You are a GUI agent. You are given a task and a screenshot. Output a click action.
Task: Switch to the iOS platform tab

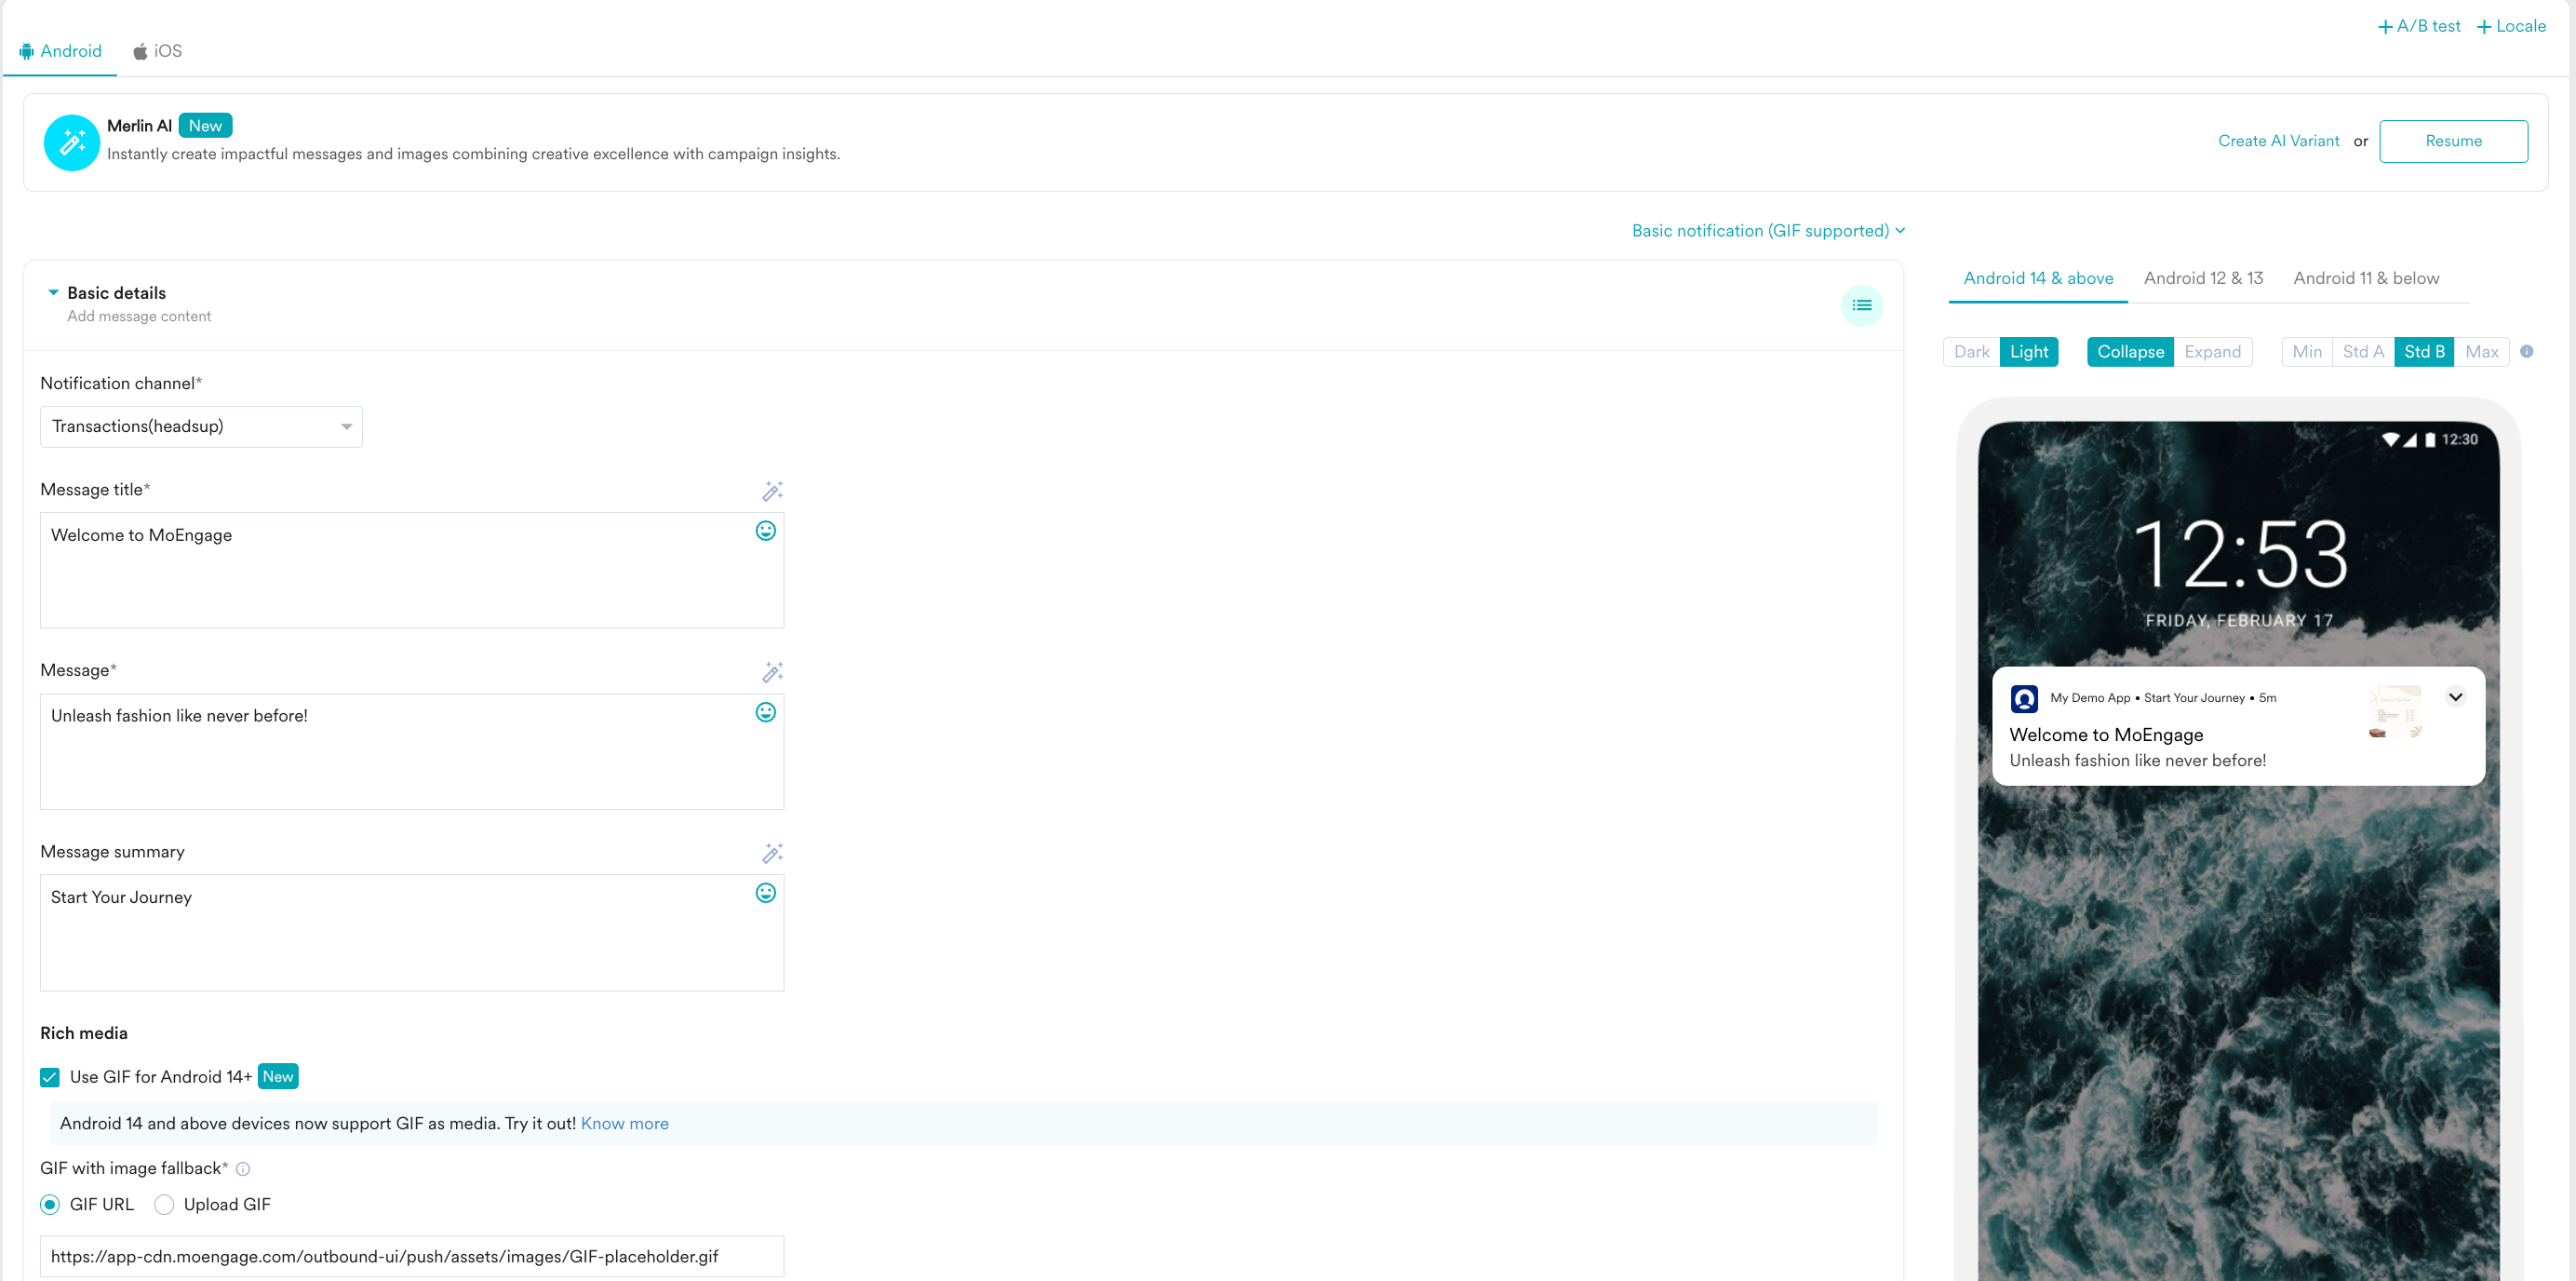(158, 51)
